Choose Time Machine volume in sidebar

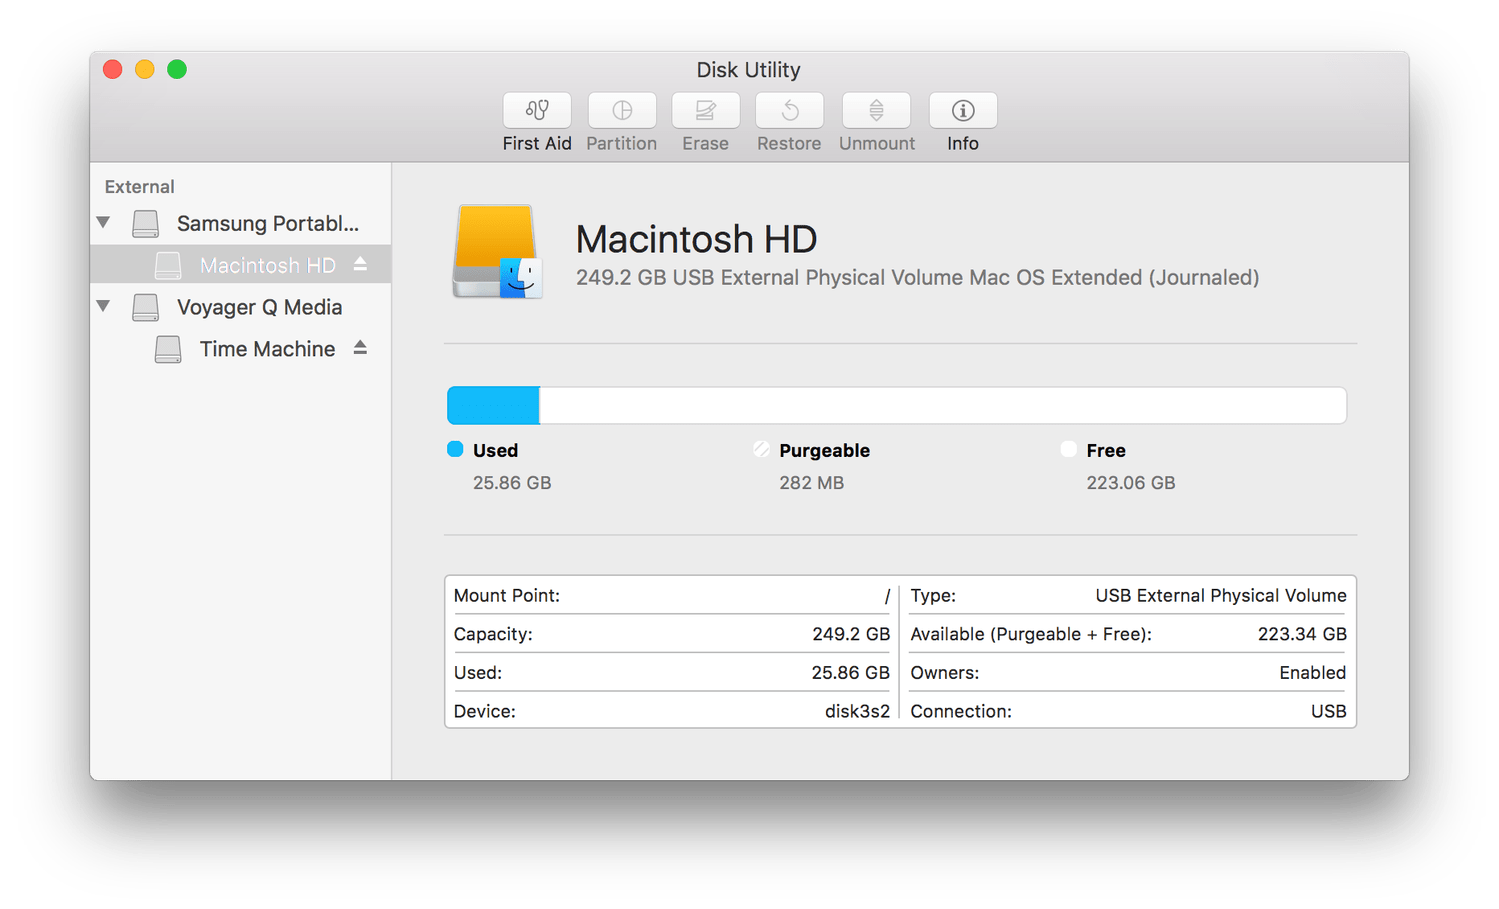point(266,349)
